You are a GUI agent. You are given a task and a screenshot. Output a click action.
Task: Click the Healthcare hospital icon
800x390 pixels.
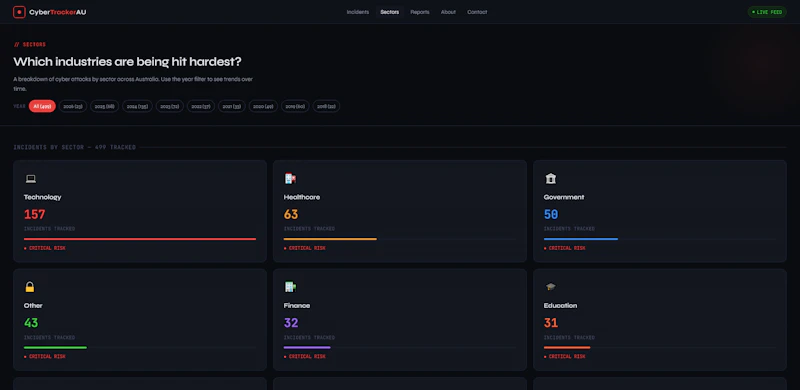point(290,179)
